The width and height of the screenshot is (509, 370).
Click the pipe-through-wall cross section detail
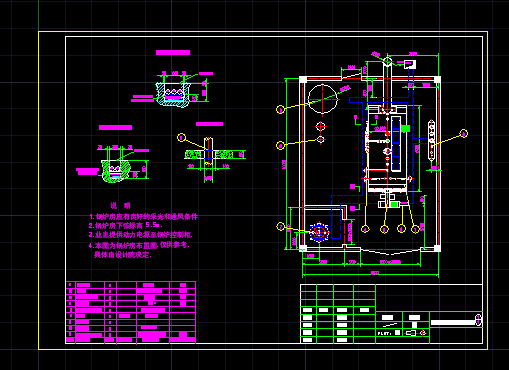click(209, 156)
